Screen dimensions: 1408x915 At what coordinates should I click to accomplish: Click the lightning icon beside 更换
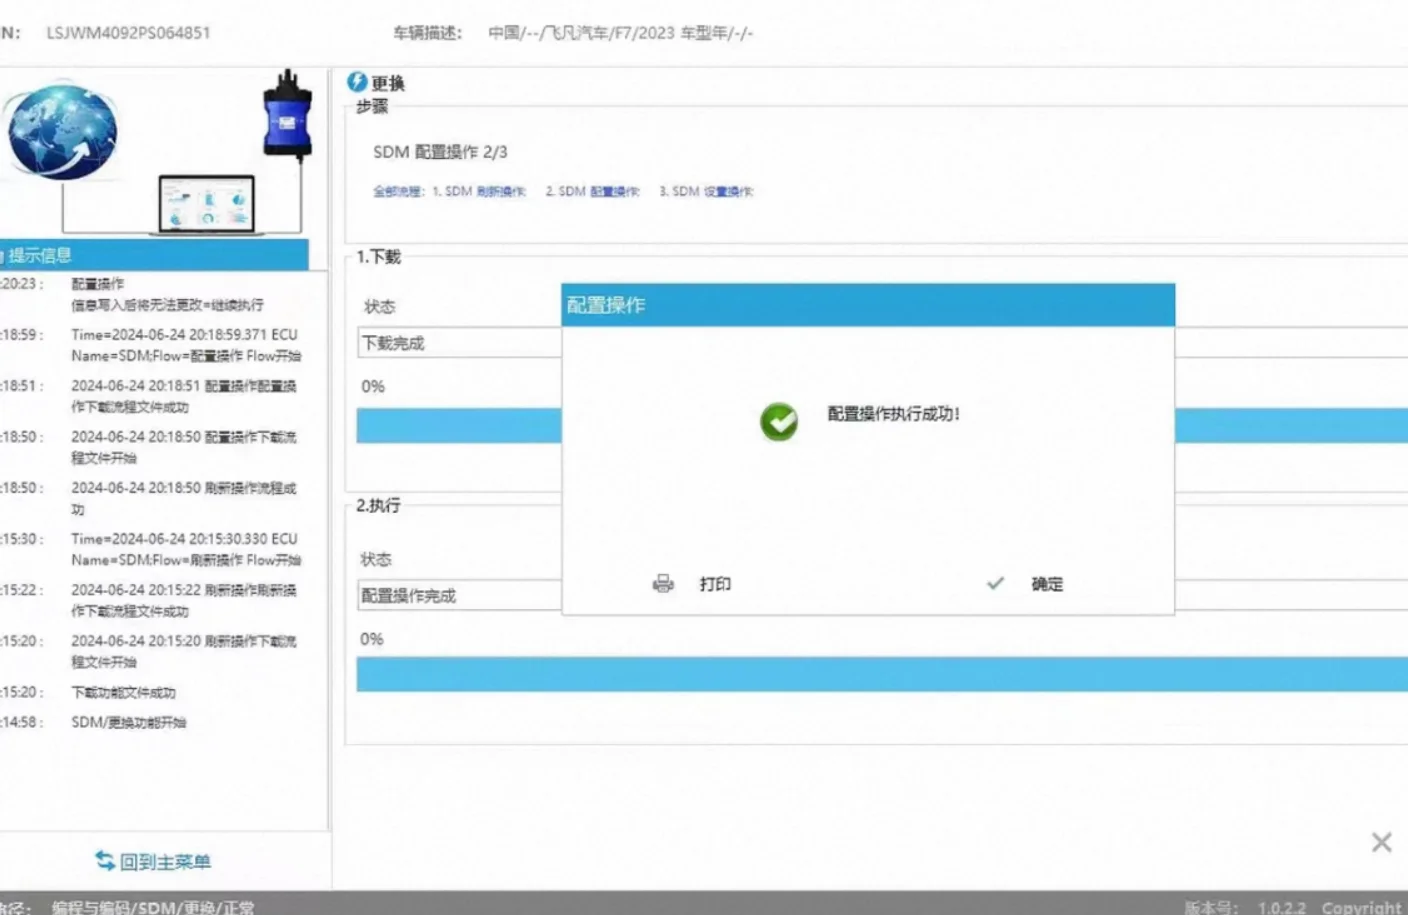pyautogui.click(x=357, y=82)
